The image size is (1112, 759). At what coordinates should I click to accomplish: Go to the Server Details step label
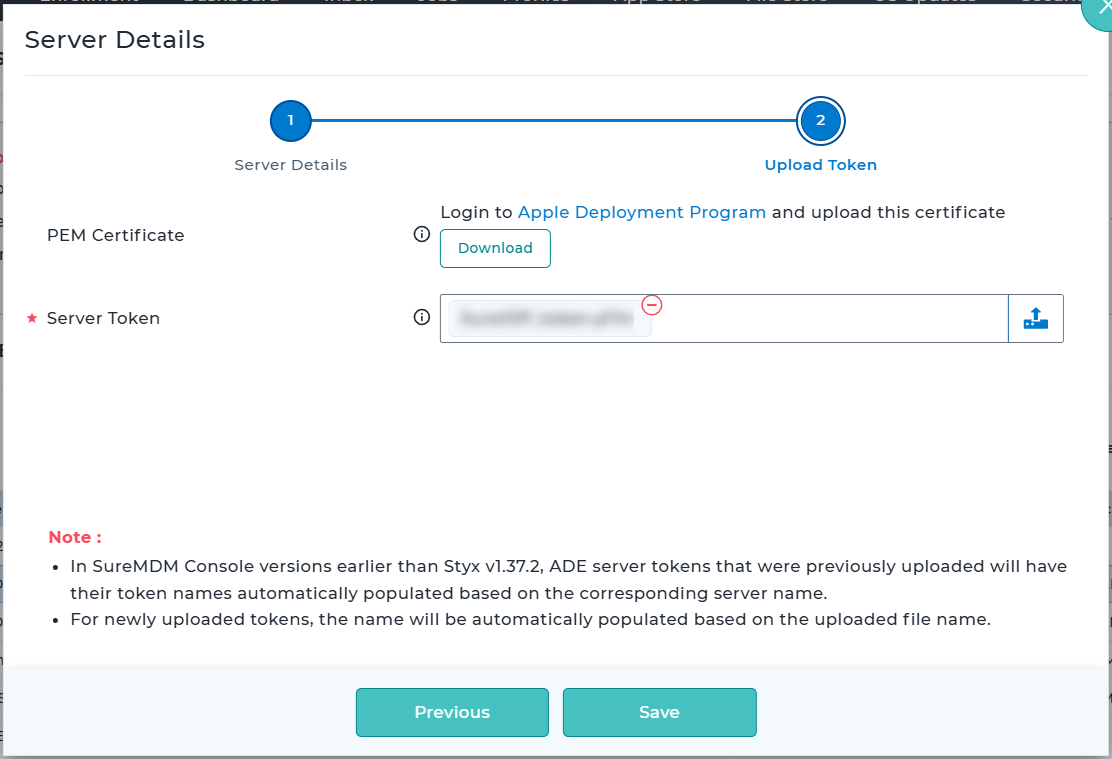click(x=291, y=165)
